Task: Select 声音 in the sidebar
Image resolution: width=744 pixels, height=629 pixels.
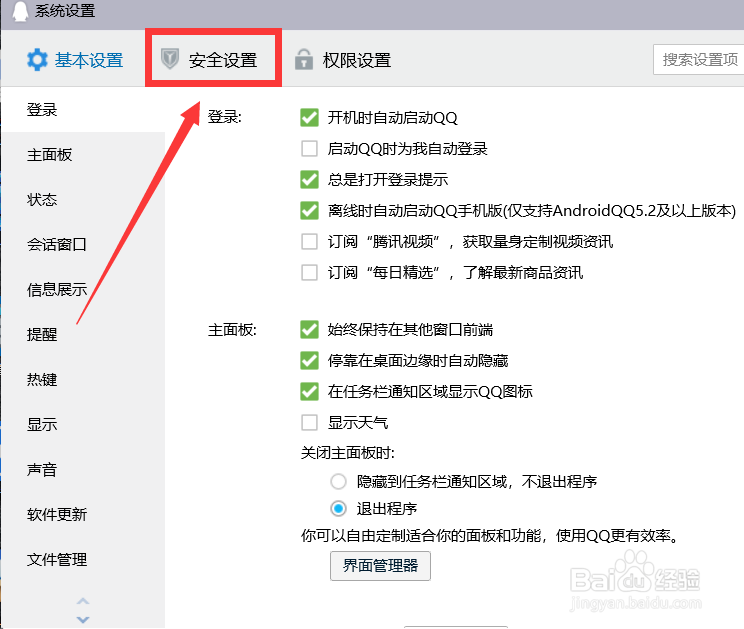Action: [x=83, y=470]
